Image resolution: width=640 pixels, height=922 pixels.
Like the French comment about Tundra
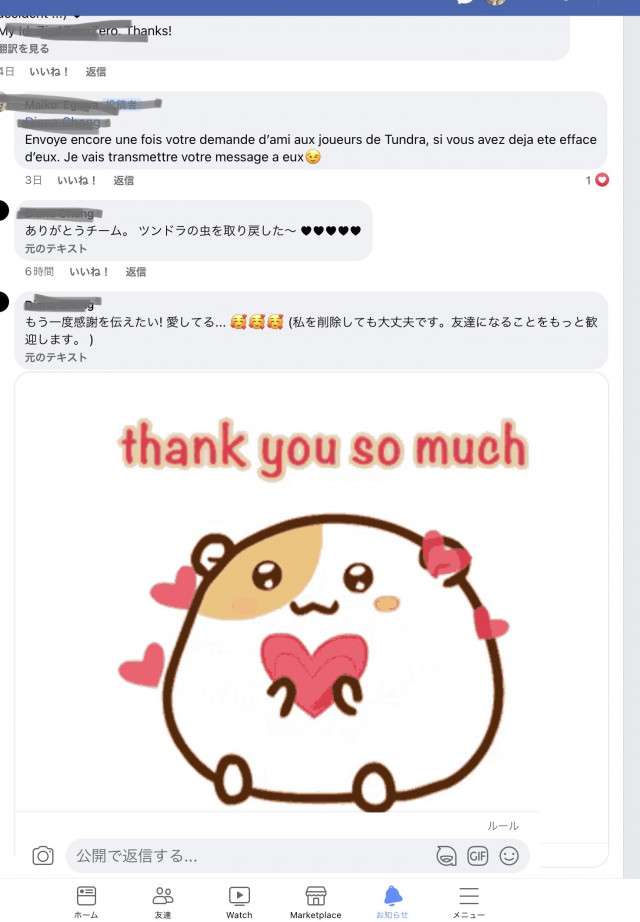click(76, 180)
